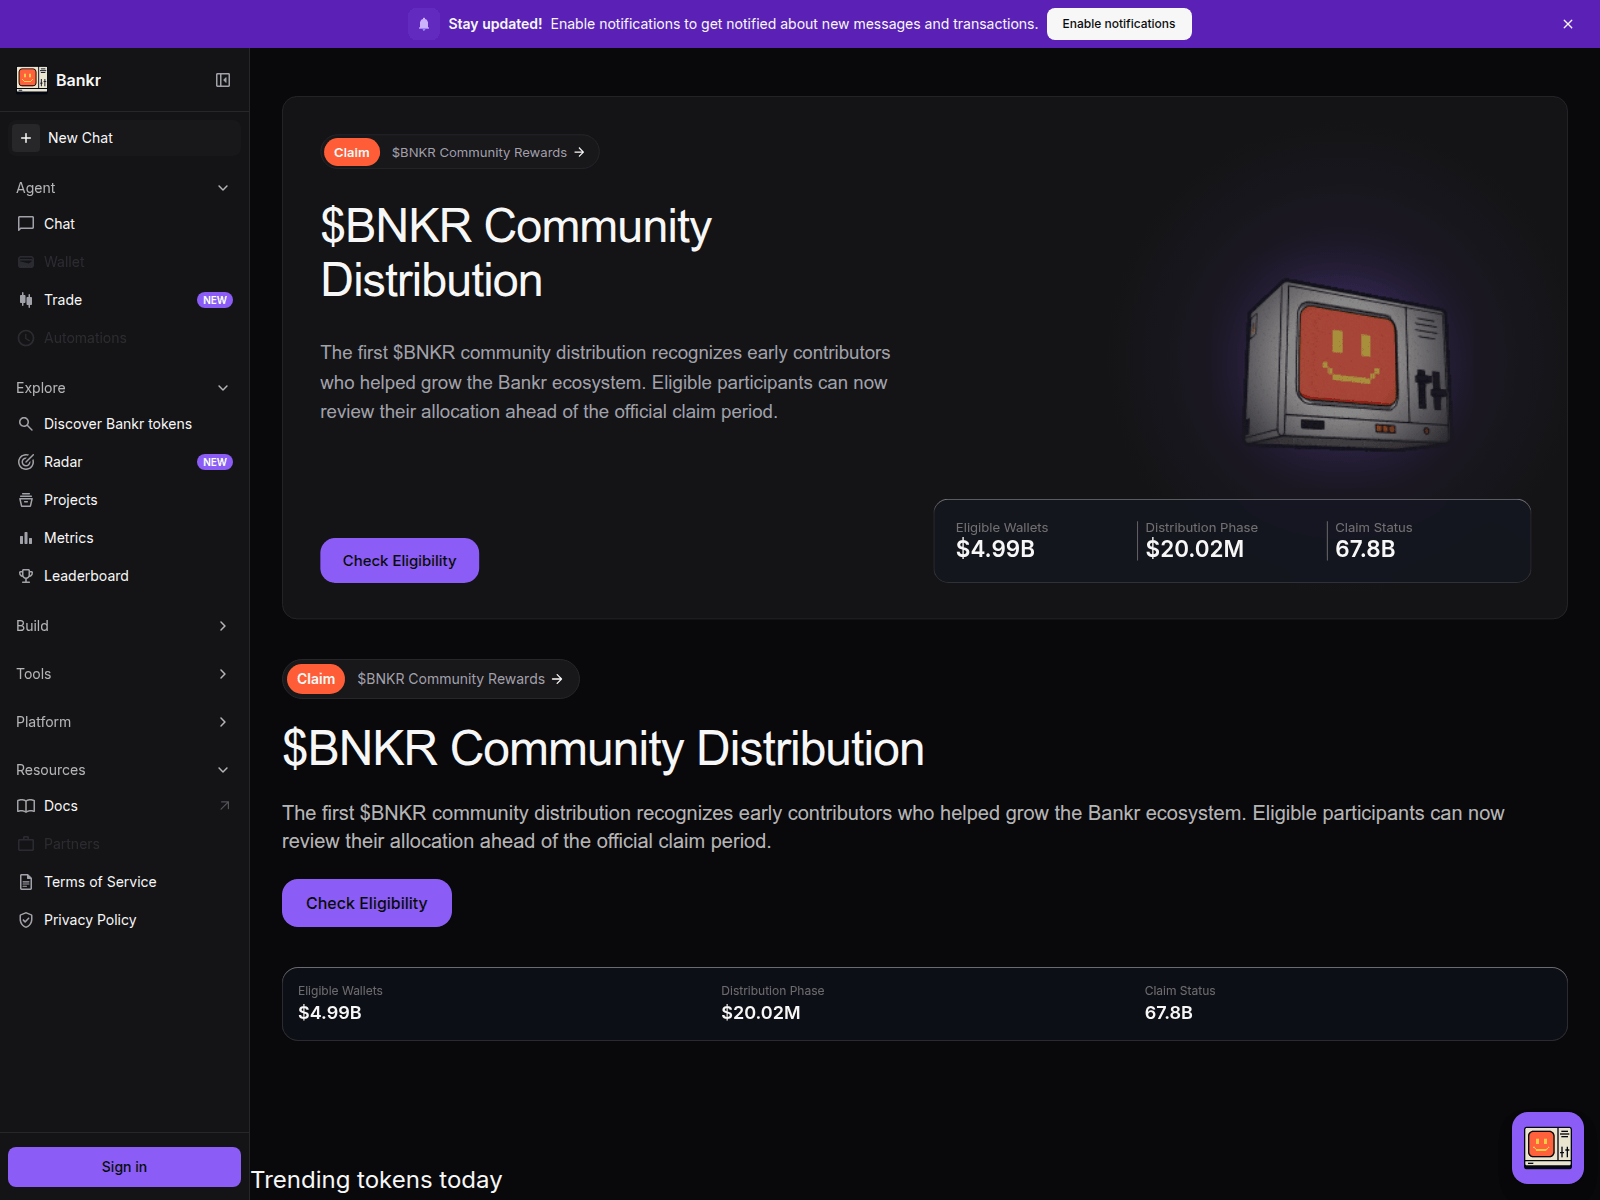Click the Trending tokens today heading
Image resolution: width=1600 pixels, height=1200 pixels.
[x=377, y=1180]
